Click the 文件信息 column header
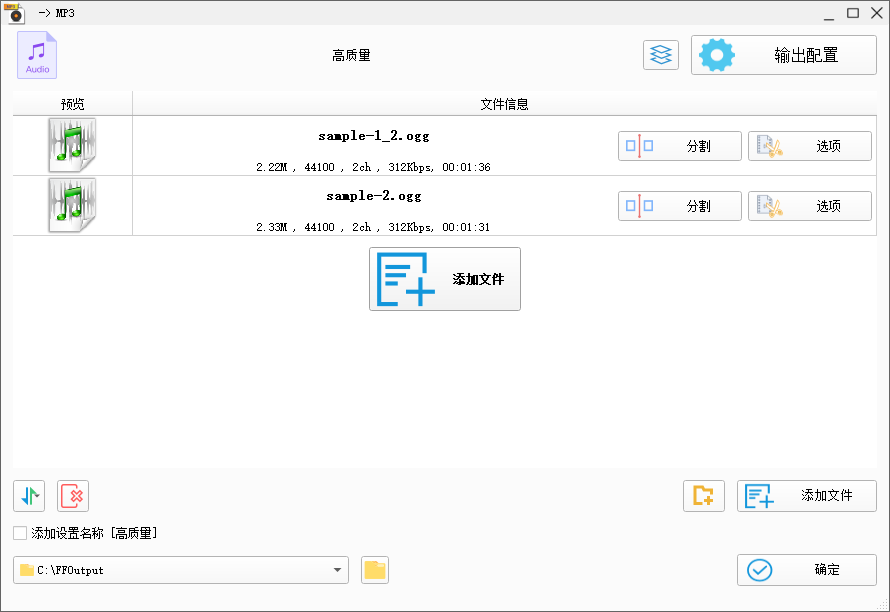Screen dimensions: 890x612 pyautogui.click(x=504, y=104)
